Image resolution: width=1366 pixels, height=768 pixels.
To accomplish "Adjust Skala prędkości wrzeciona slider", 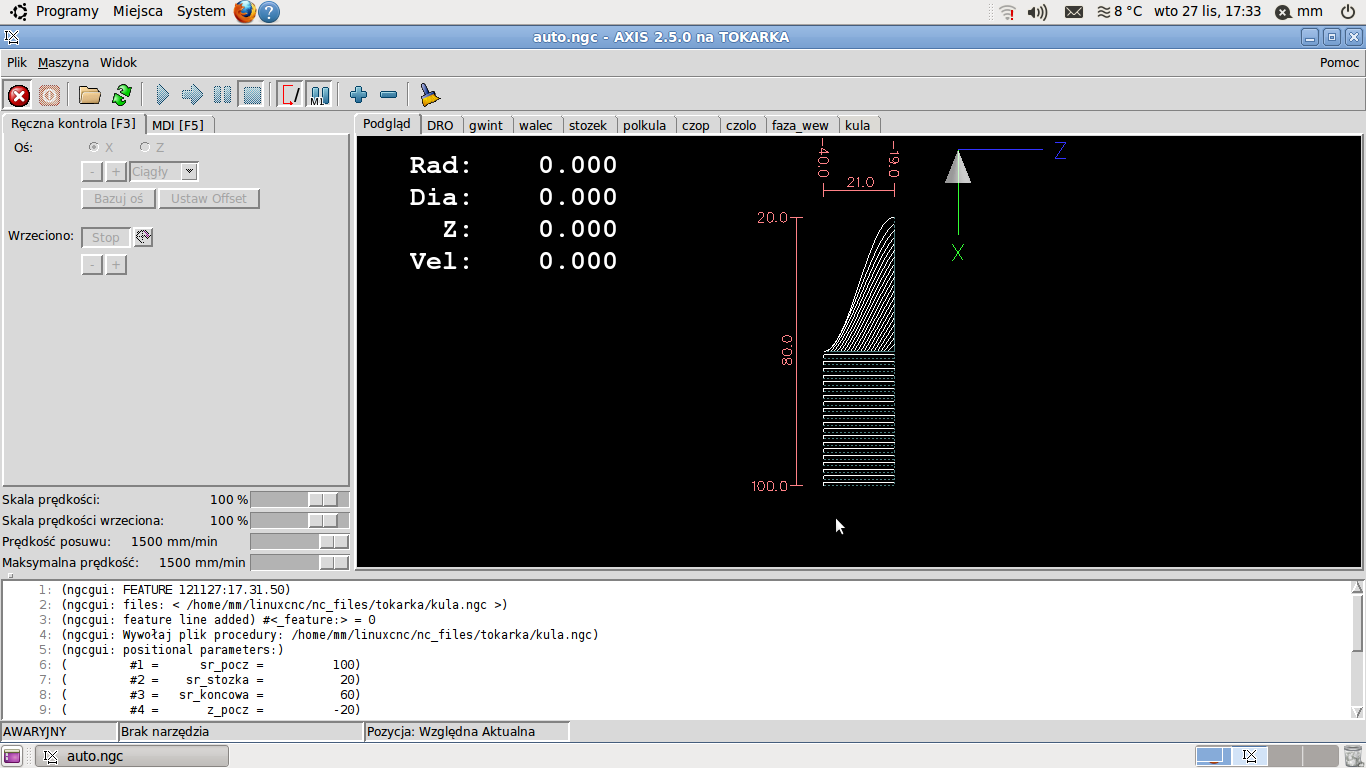I will point(300,520).
